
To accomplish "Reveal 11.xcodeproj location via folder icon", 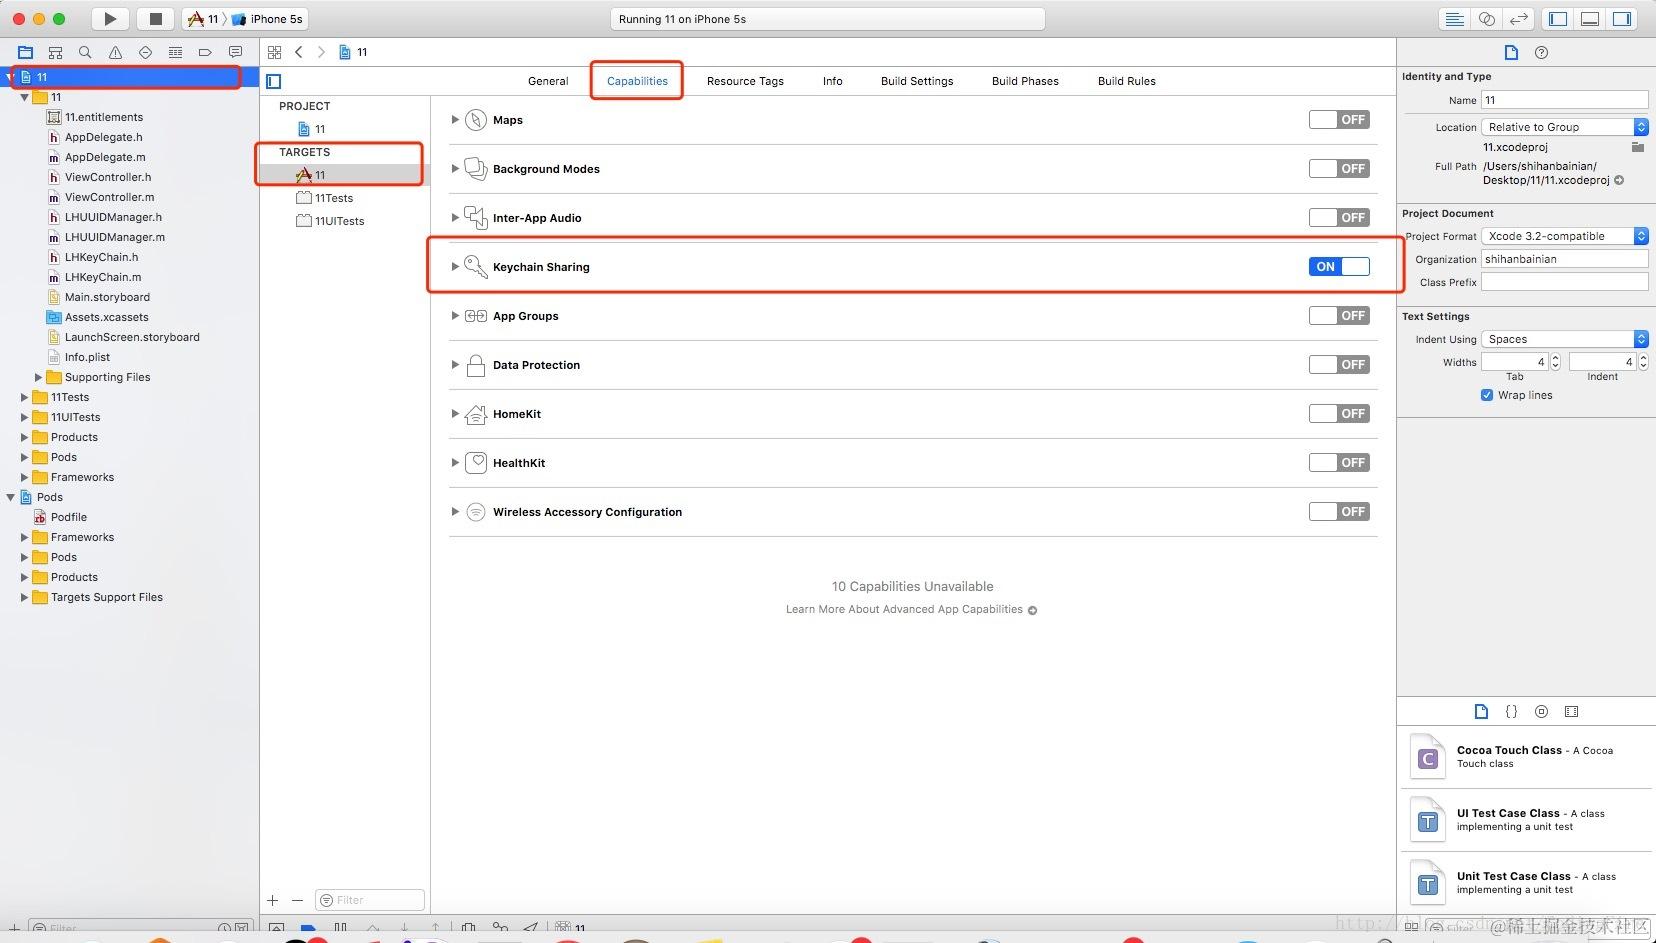I will 1638,147.
